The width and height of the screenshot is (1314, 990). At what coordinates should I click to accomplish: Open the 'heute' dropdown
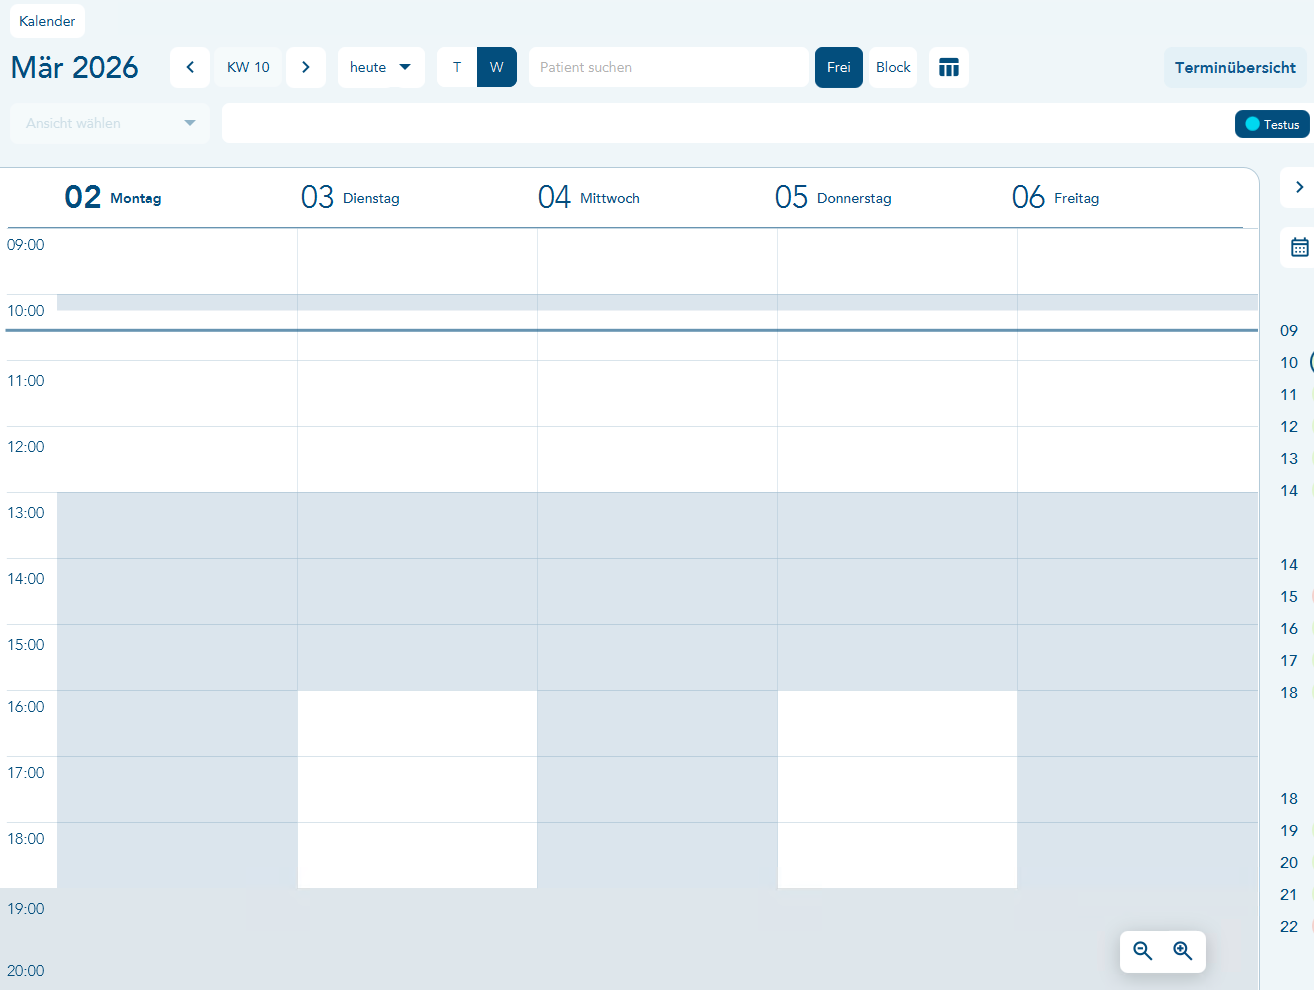coord(380,67)
